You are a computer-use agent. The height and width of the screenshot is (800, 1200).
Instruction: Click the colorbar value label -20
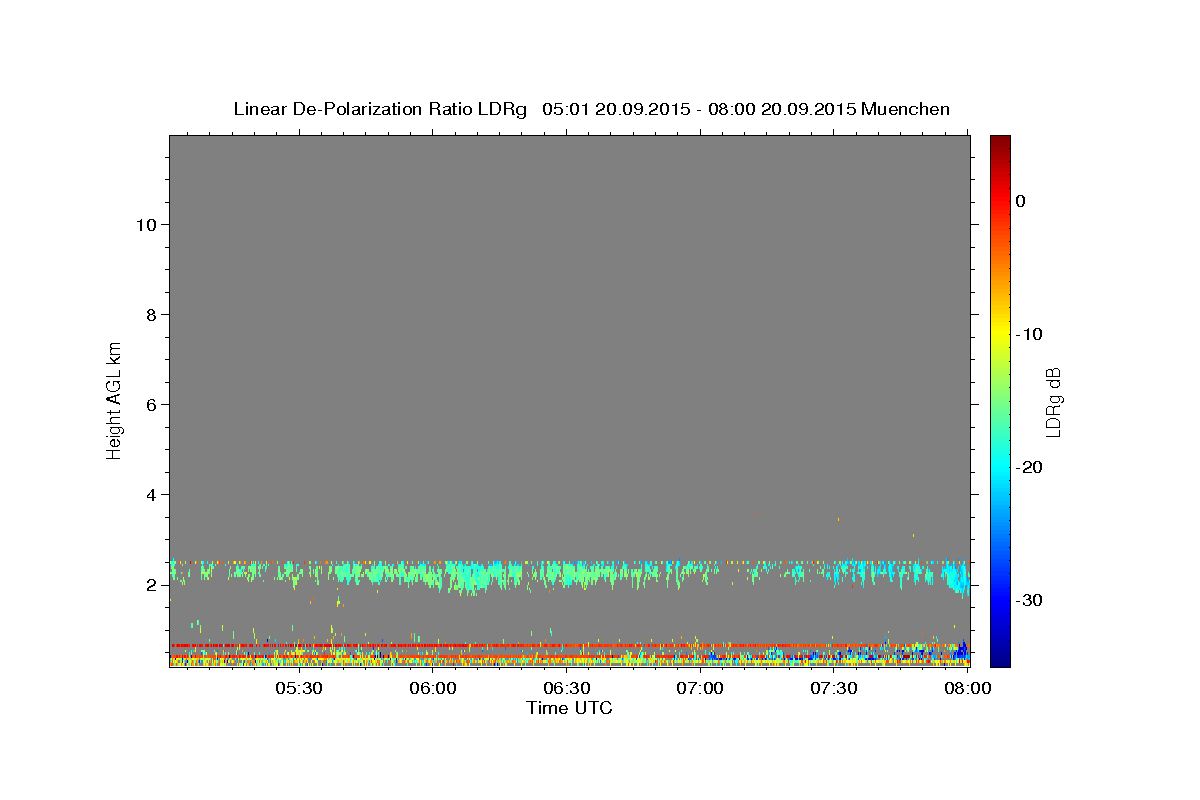(1029, 467)
